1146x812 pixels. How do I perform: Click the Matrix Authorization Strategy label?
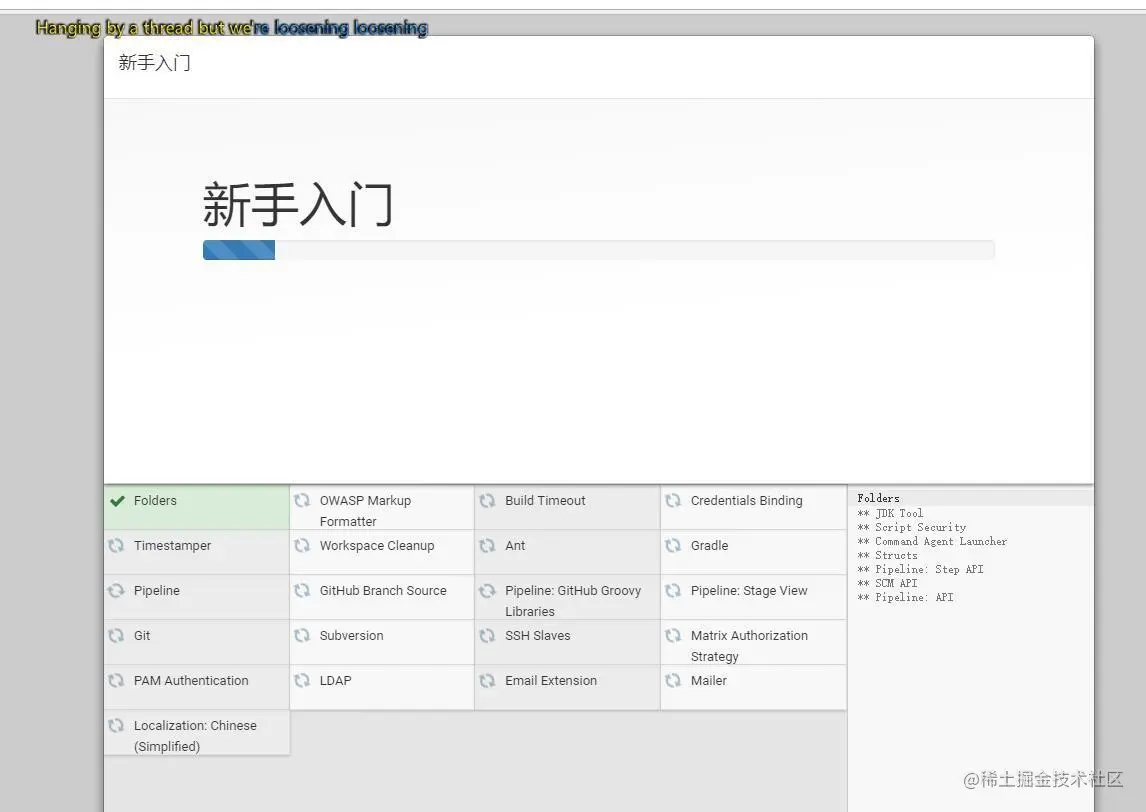749,646
